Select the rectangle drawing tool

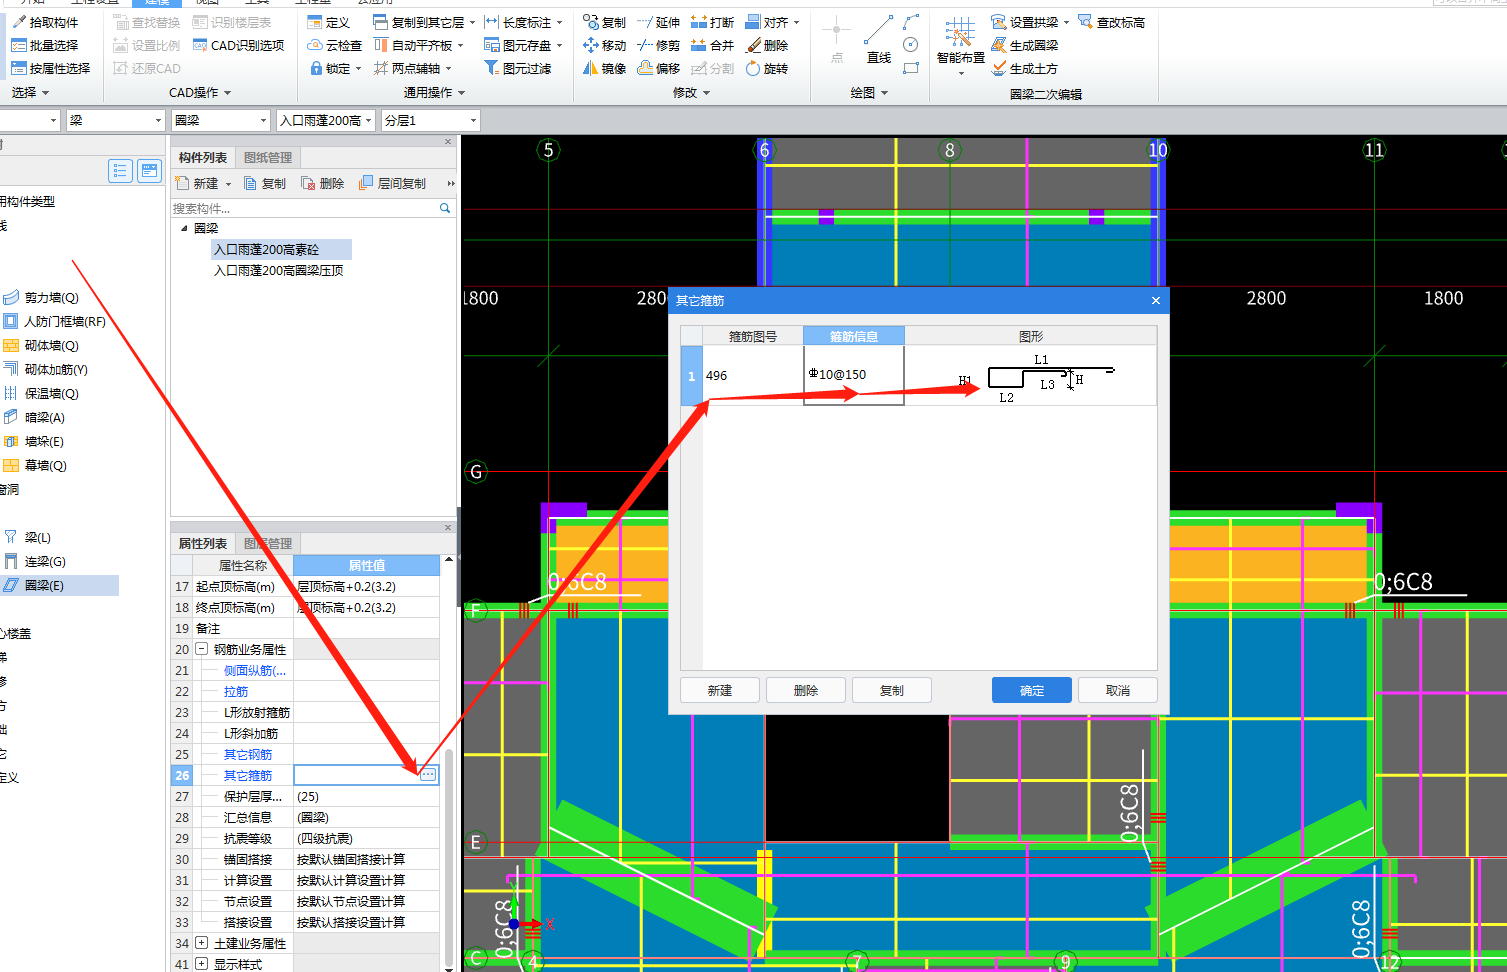[910, 68]
